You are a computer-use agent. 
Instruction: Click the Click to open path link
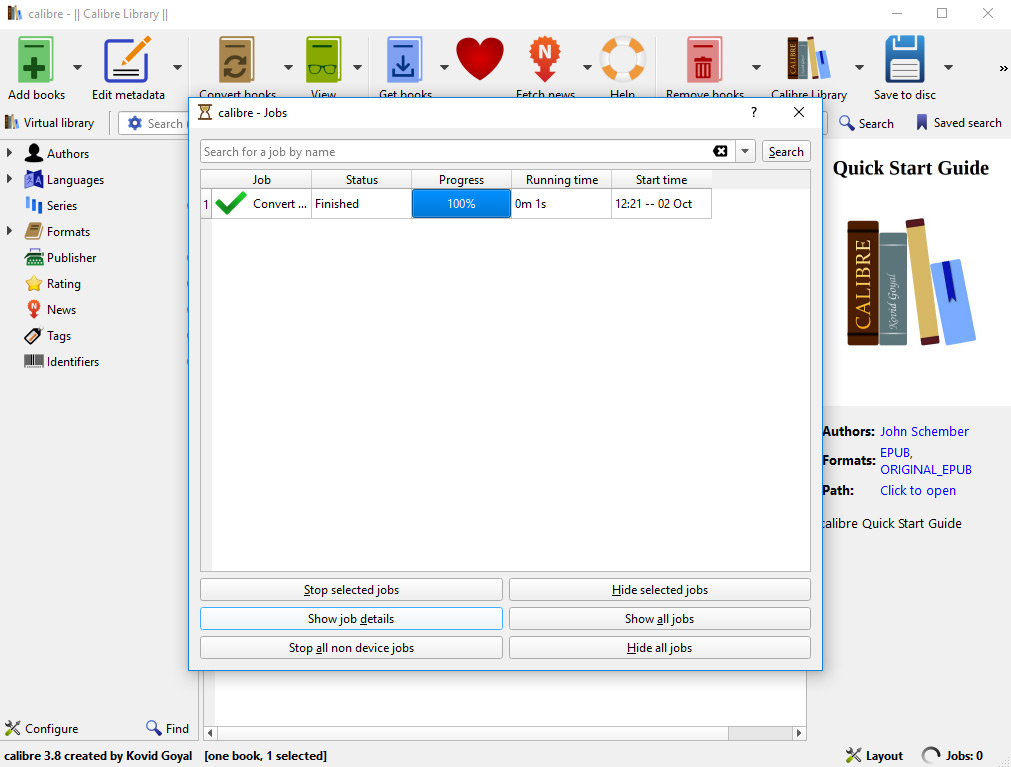[x=918, y=490]
